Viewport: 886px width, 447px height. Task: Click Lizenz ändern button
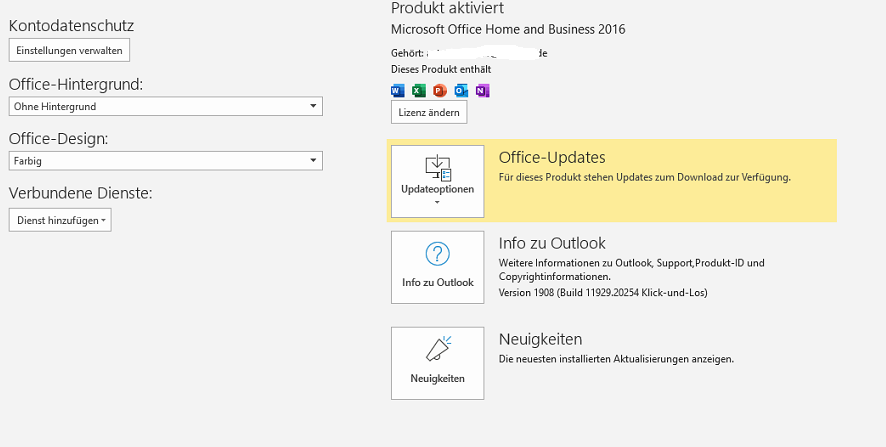tap(429, 112)
